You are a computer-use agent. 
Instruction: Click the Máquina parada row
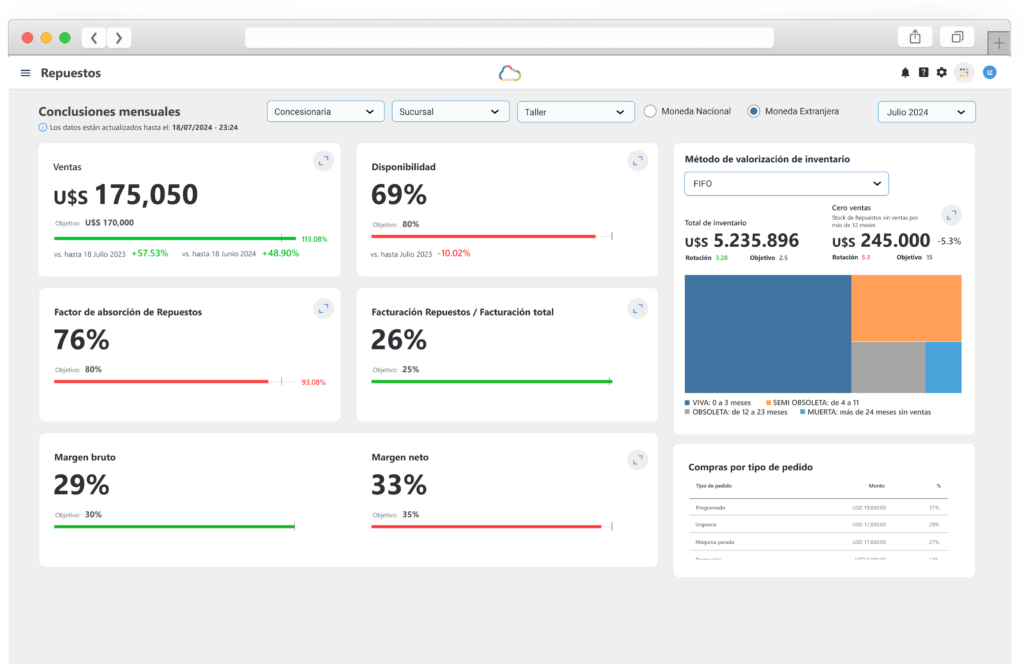point(818,542)
